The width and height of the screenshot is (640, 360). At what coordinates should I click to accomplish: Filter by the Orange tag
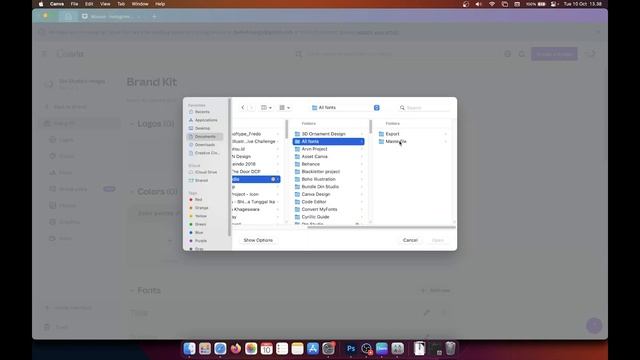(x=201, y=208)
